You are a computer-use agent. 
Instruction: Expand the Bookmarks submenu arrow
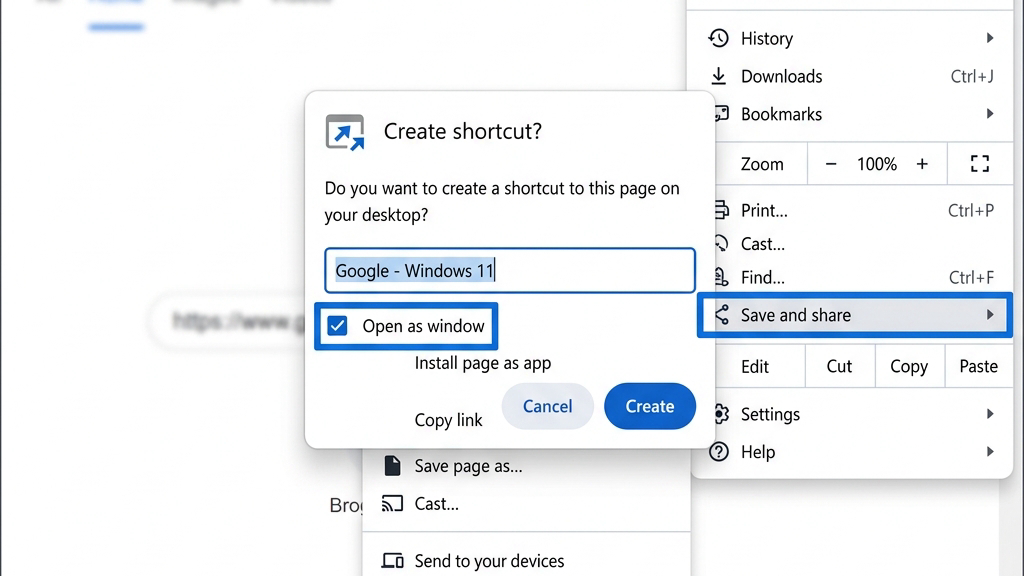[x=990, y=114]
